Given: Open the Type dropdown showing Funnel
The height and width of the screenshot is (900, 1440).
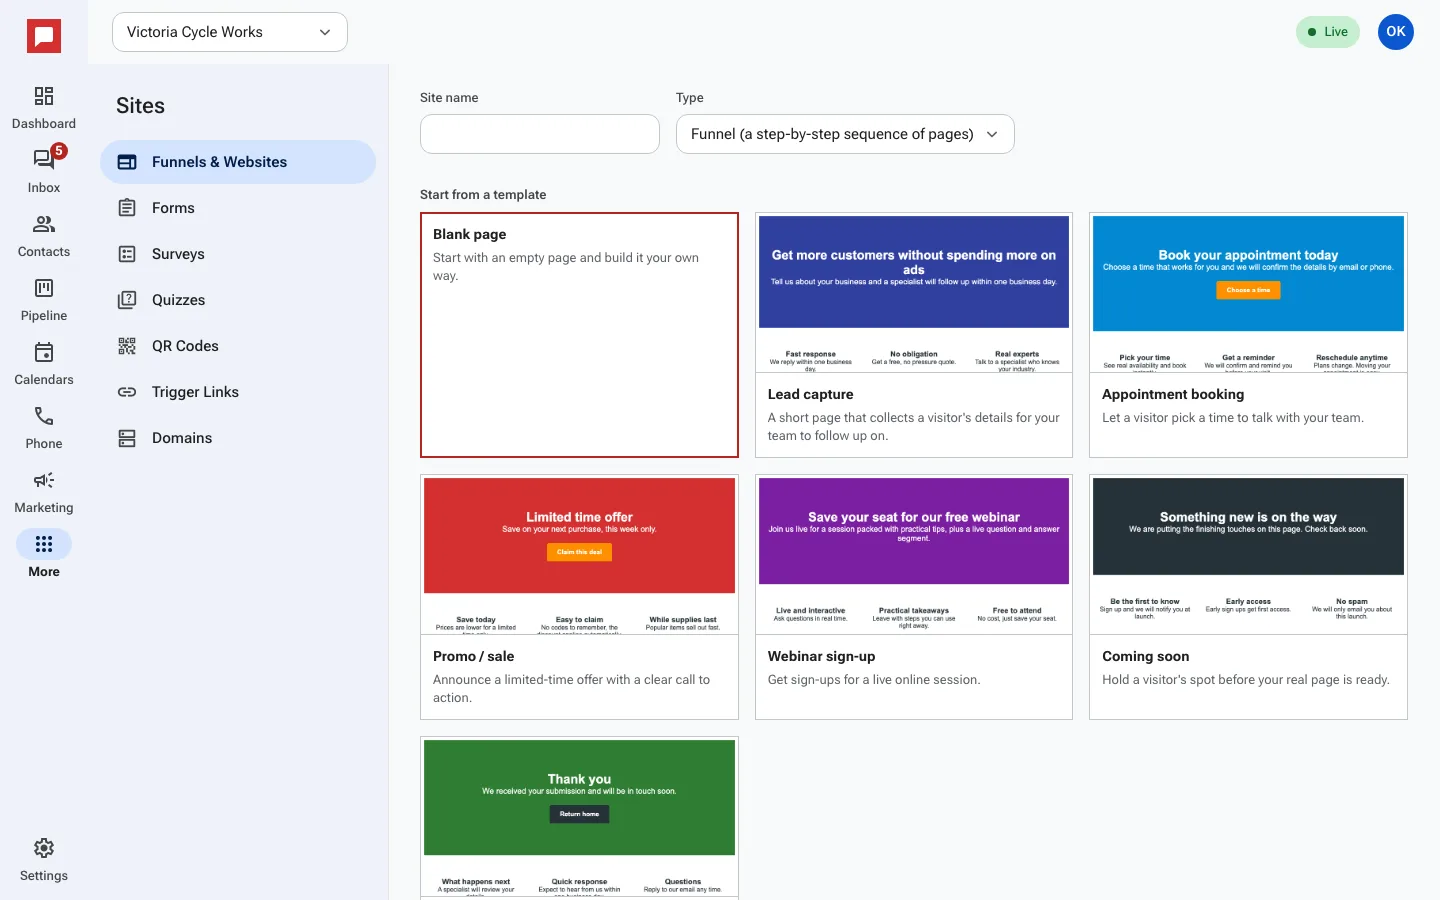Looking at the screenshot, I should [845, 134].
